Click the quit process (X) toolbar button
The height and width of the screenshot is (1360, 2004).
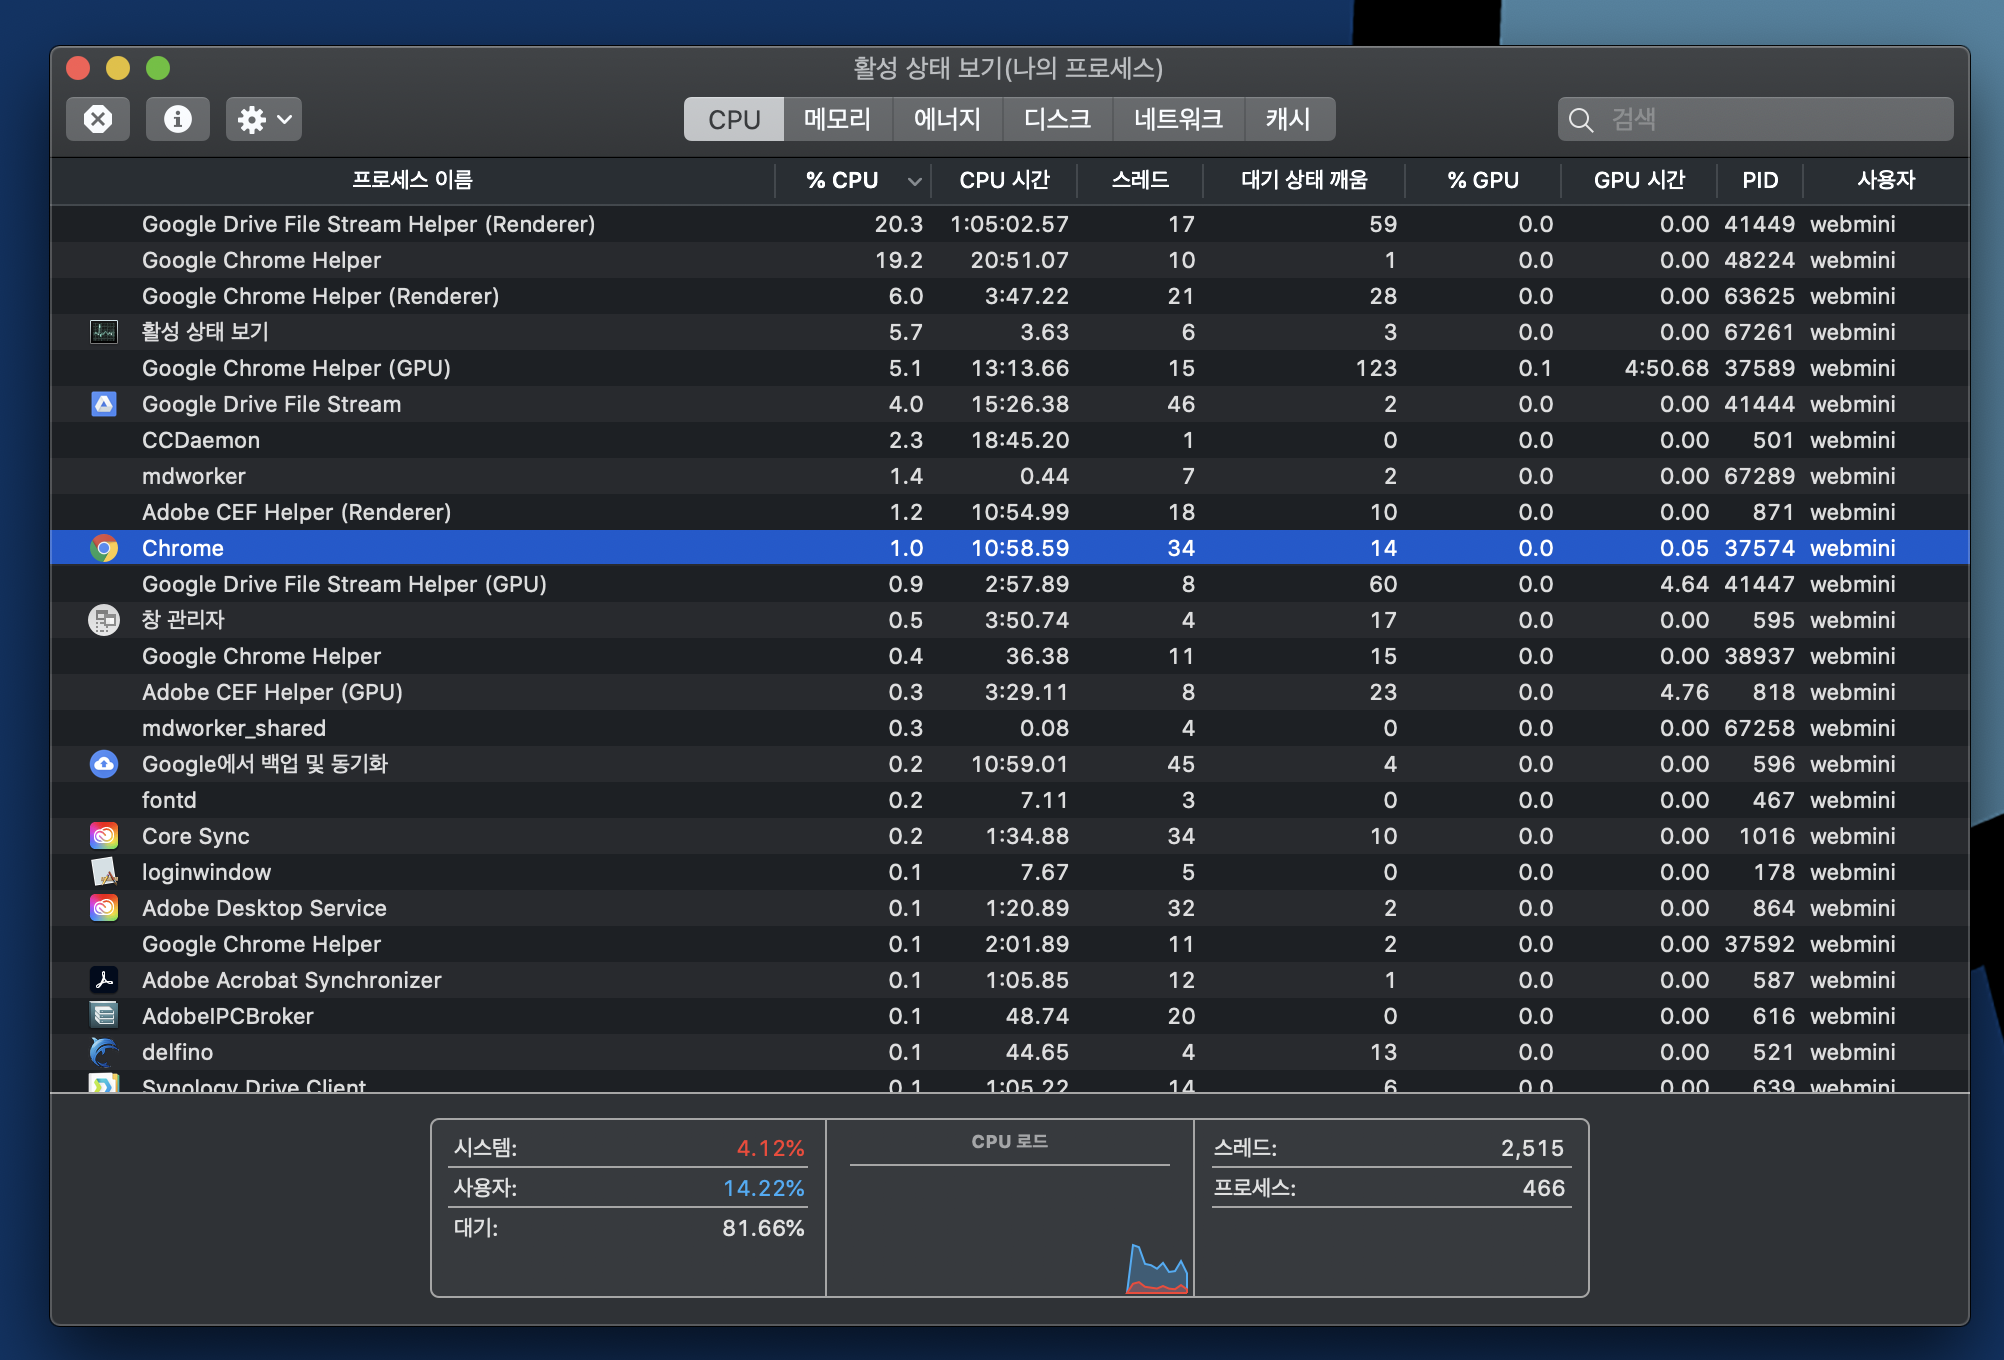98,120
